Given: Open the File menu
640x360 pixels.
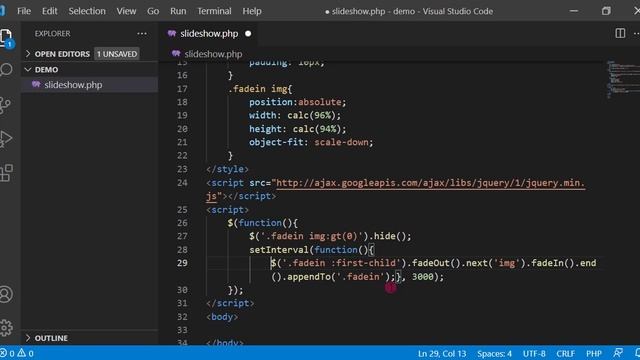Looking at the screenshot, I should point(24,11).
